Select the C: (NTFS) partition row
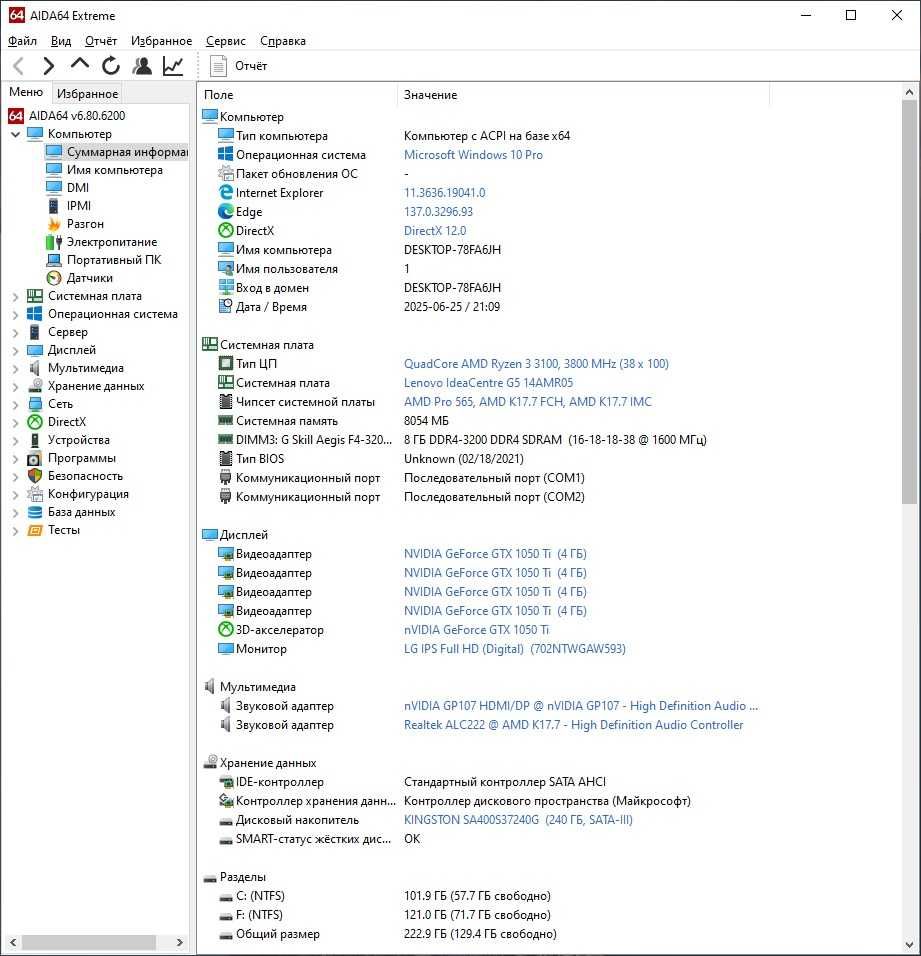The image size is (921, 956). pyautogui.click(x=384, y=896)
